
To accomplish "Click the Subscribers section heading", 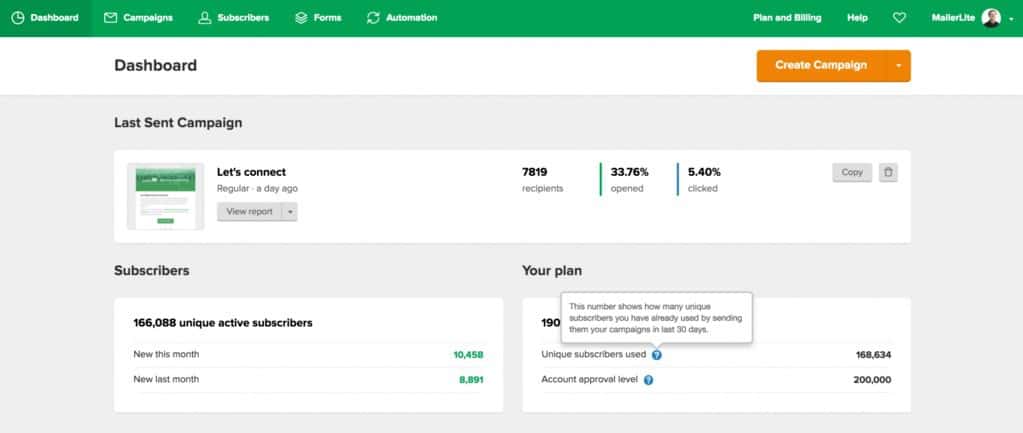I will (x=152, y=271).
